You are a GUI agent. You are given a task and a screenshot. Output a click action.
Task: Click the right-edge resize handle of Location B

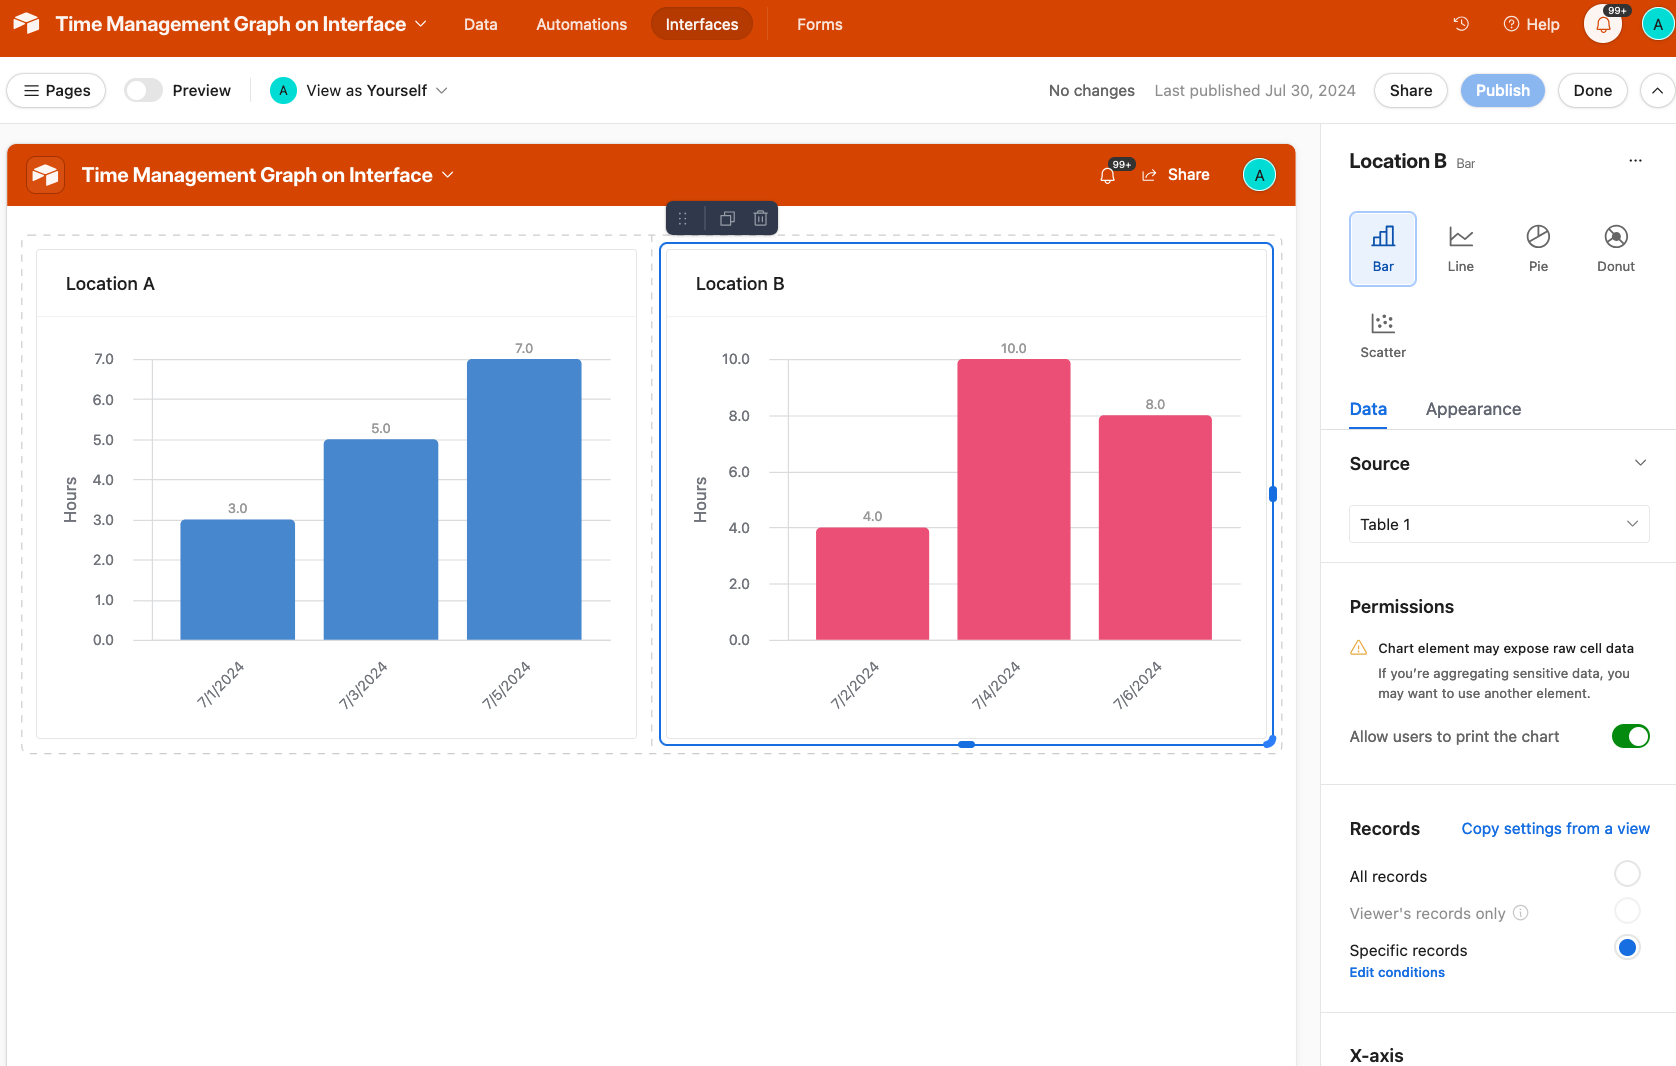point(1272,493)
